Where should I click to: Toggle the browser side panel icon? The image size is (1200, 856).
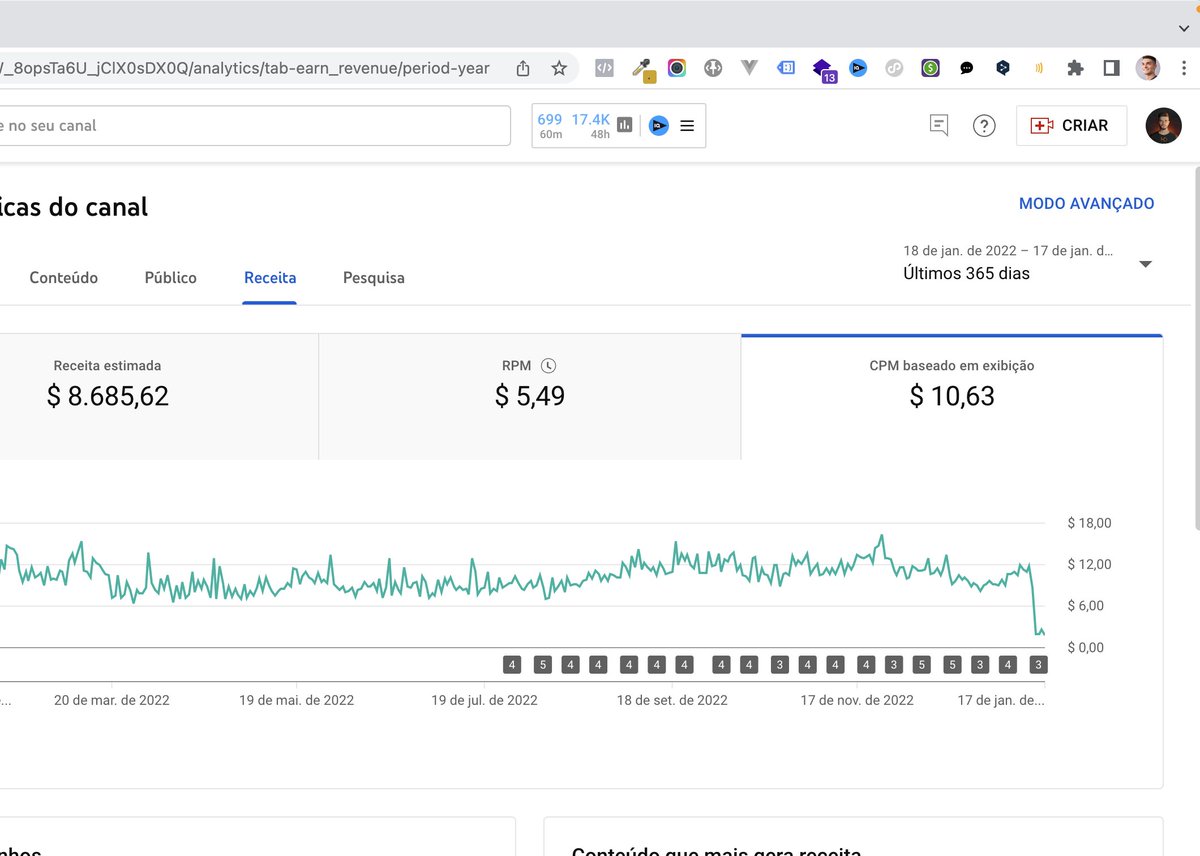click(x=1111, y=68)
